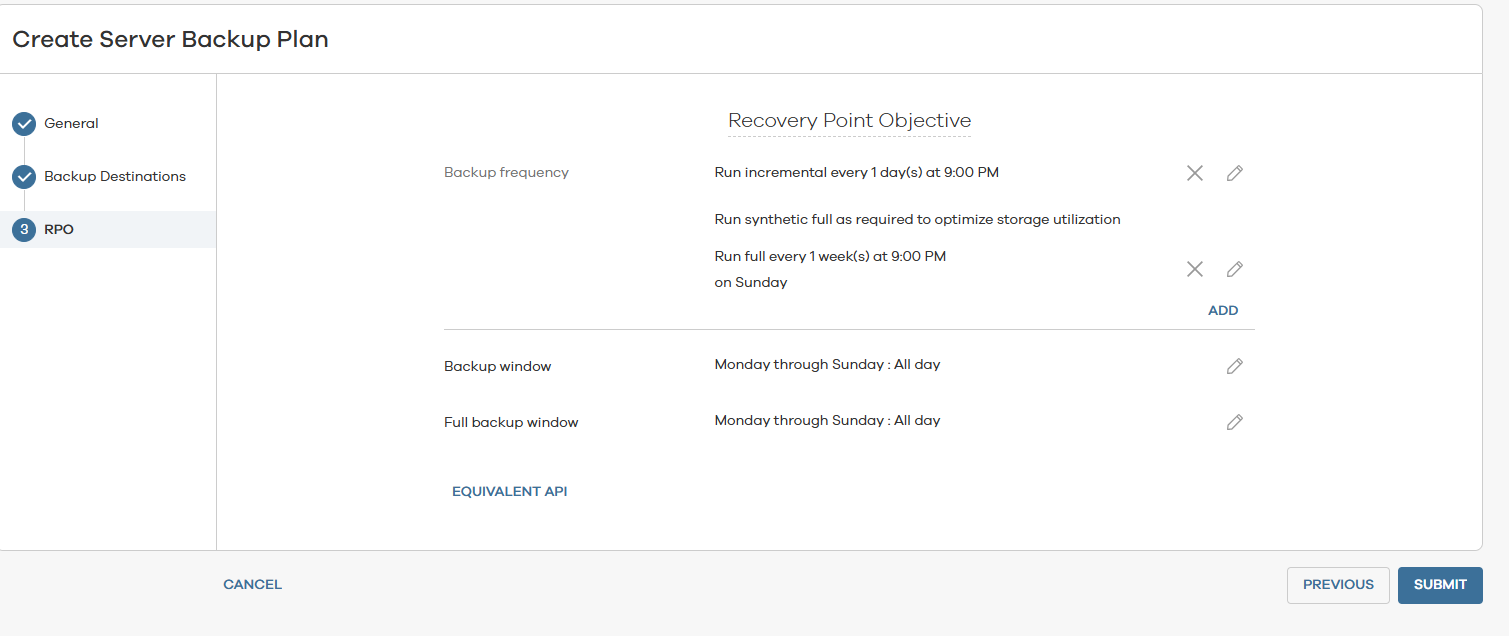Go back with the Previous button
The image size is (1509, 636).
[1338, 585]
